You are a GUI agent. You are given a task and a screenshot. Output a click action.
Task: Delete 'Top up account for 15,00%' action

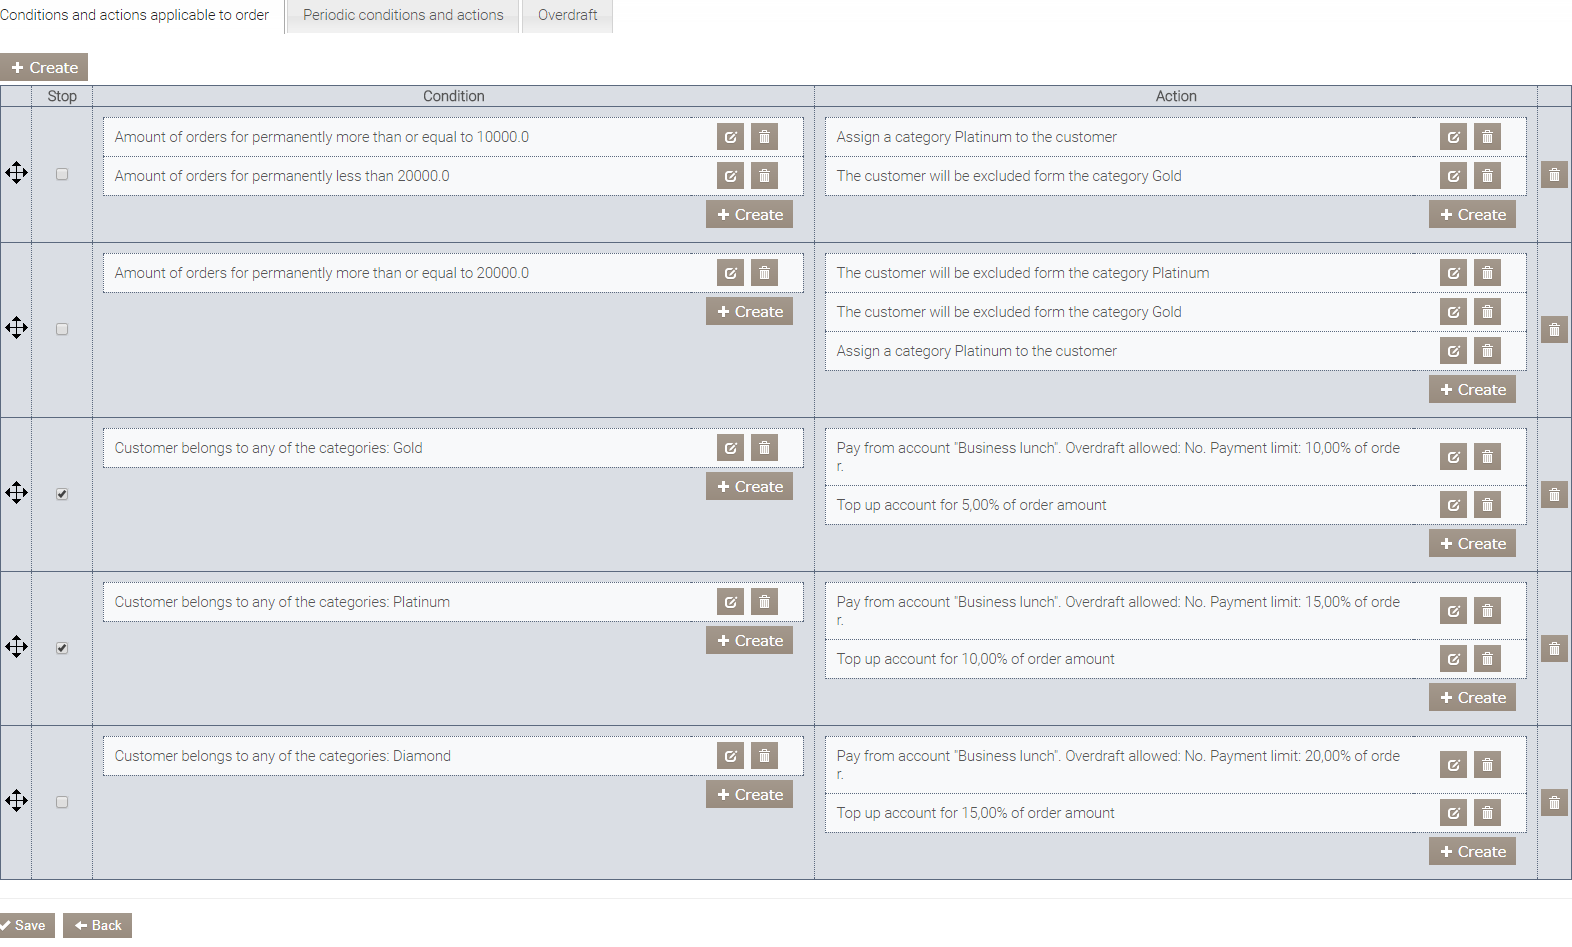pos(1487,813)
